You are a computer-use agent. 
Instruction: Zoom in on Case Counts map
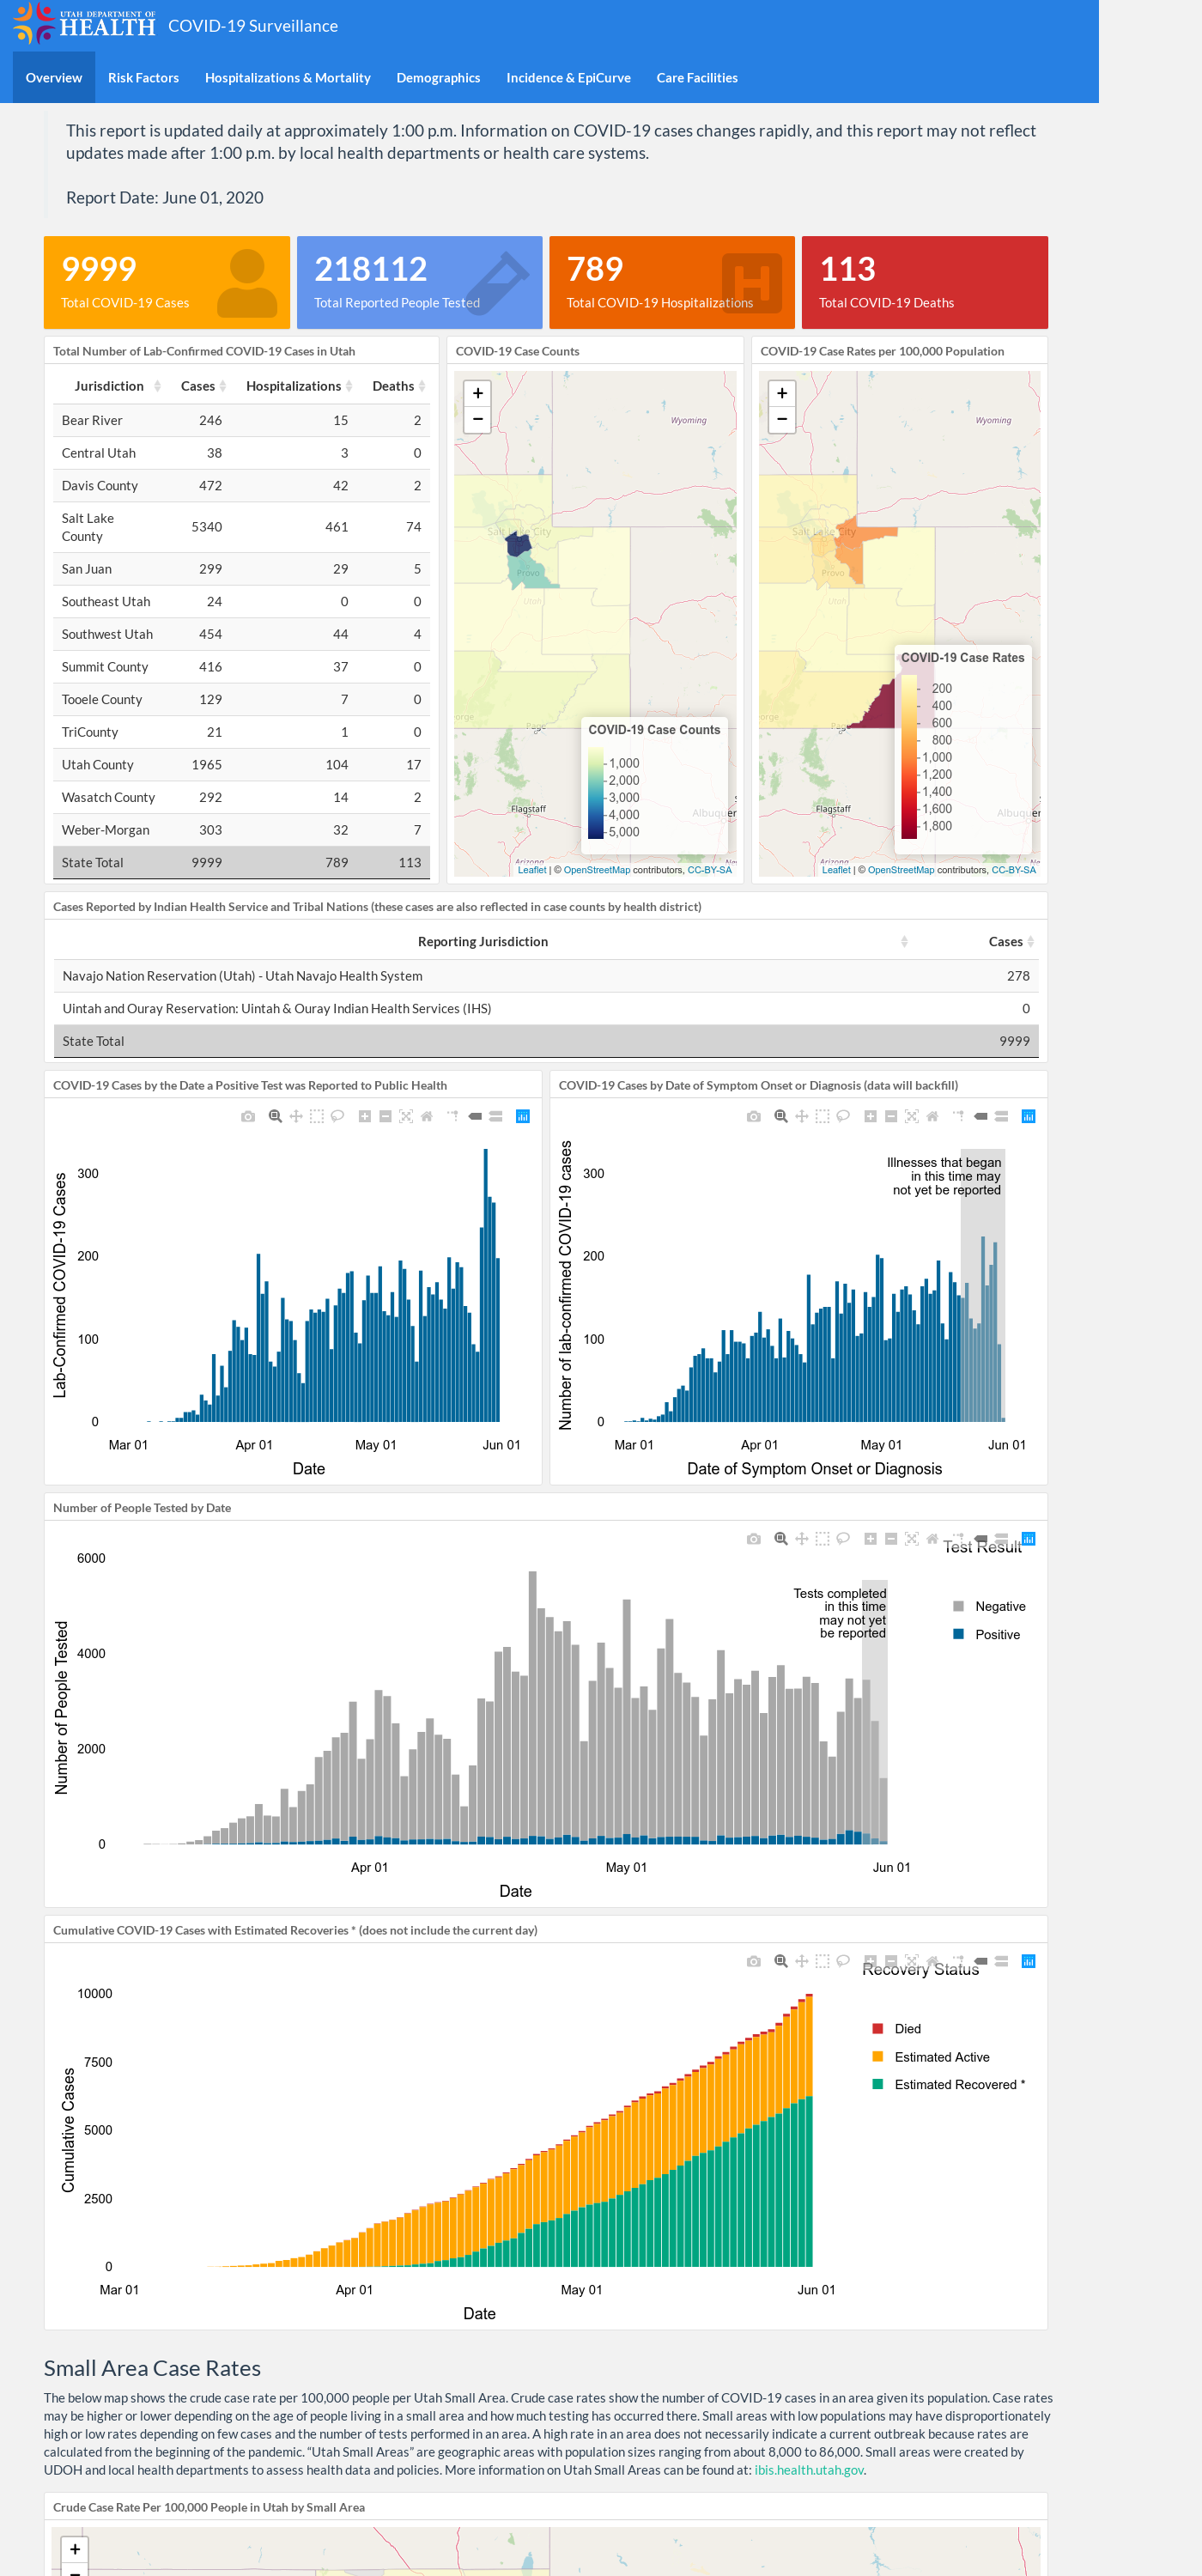(x=478, y=393)
